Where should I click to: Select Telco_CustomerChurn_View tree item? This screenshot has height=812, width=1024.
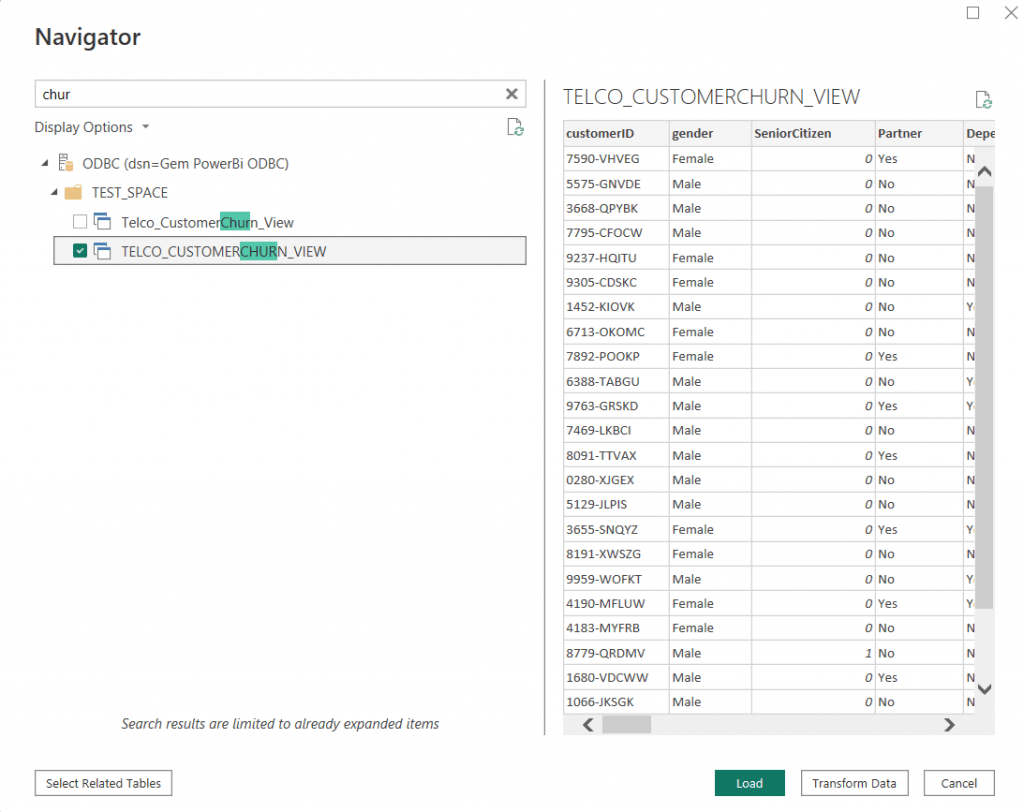(x=207, y=222)
